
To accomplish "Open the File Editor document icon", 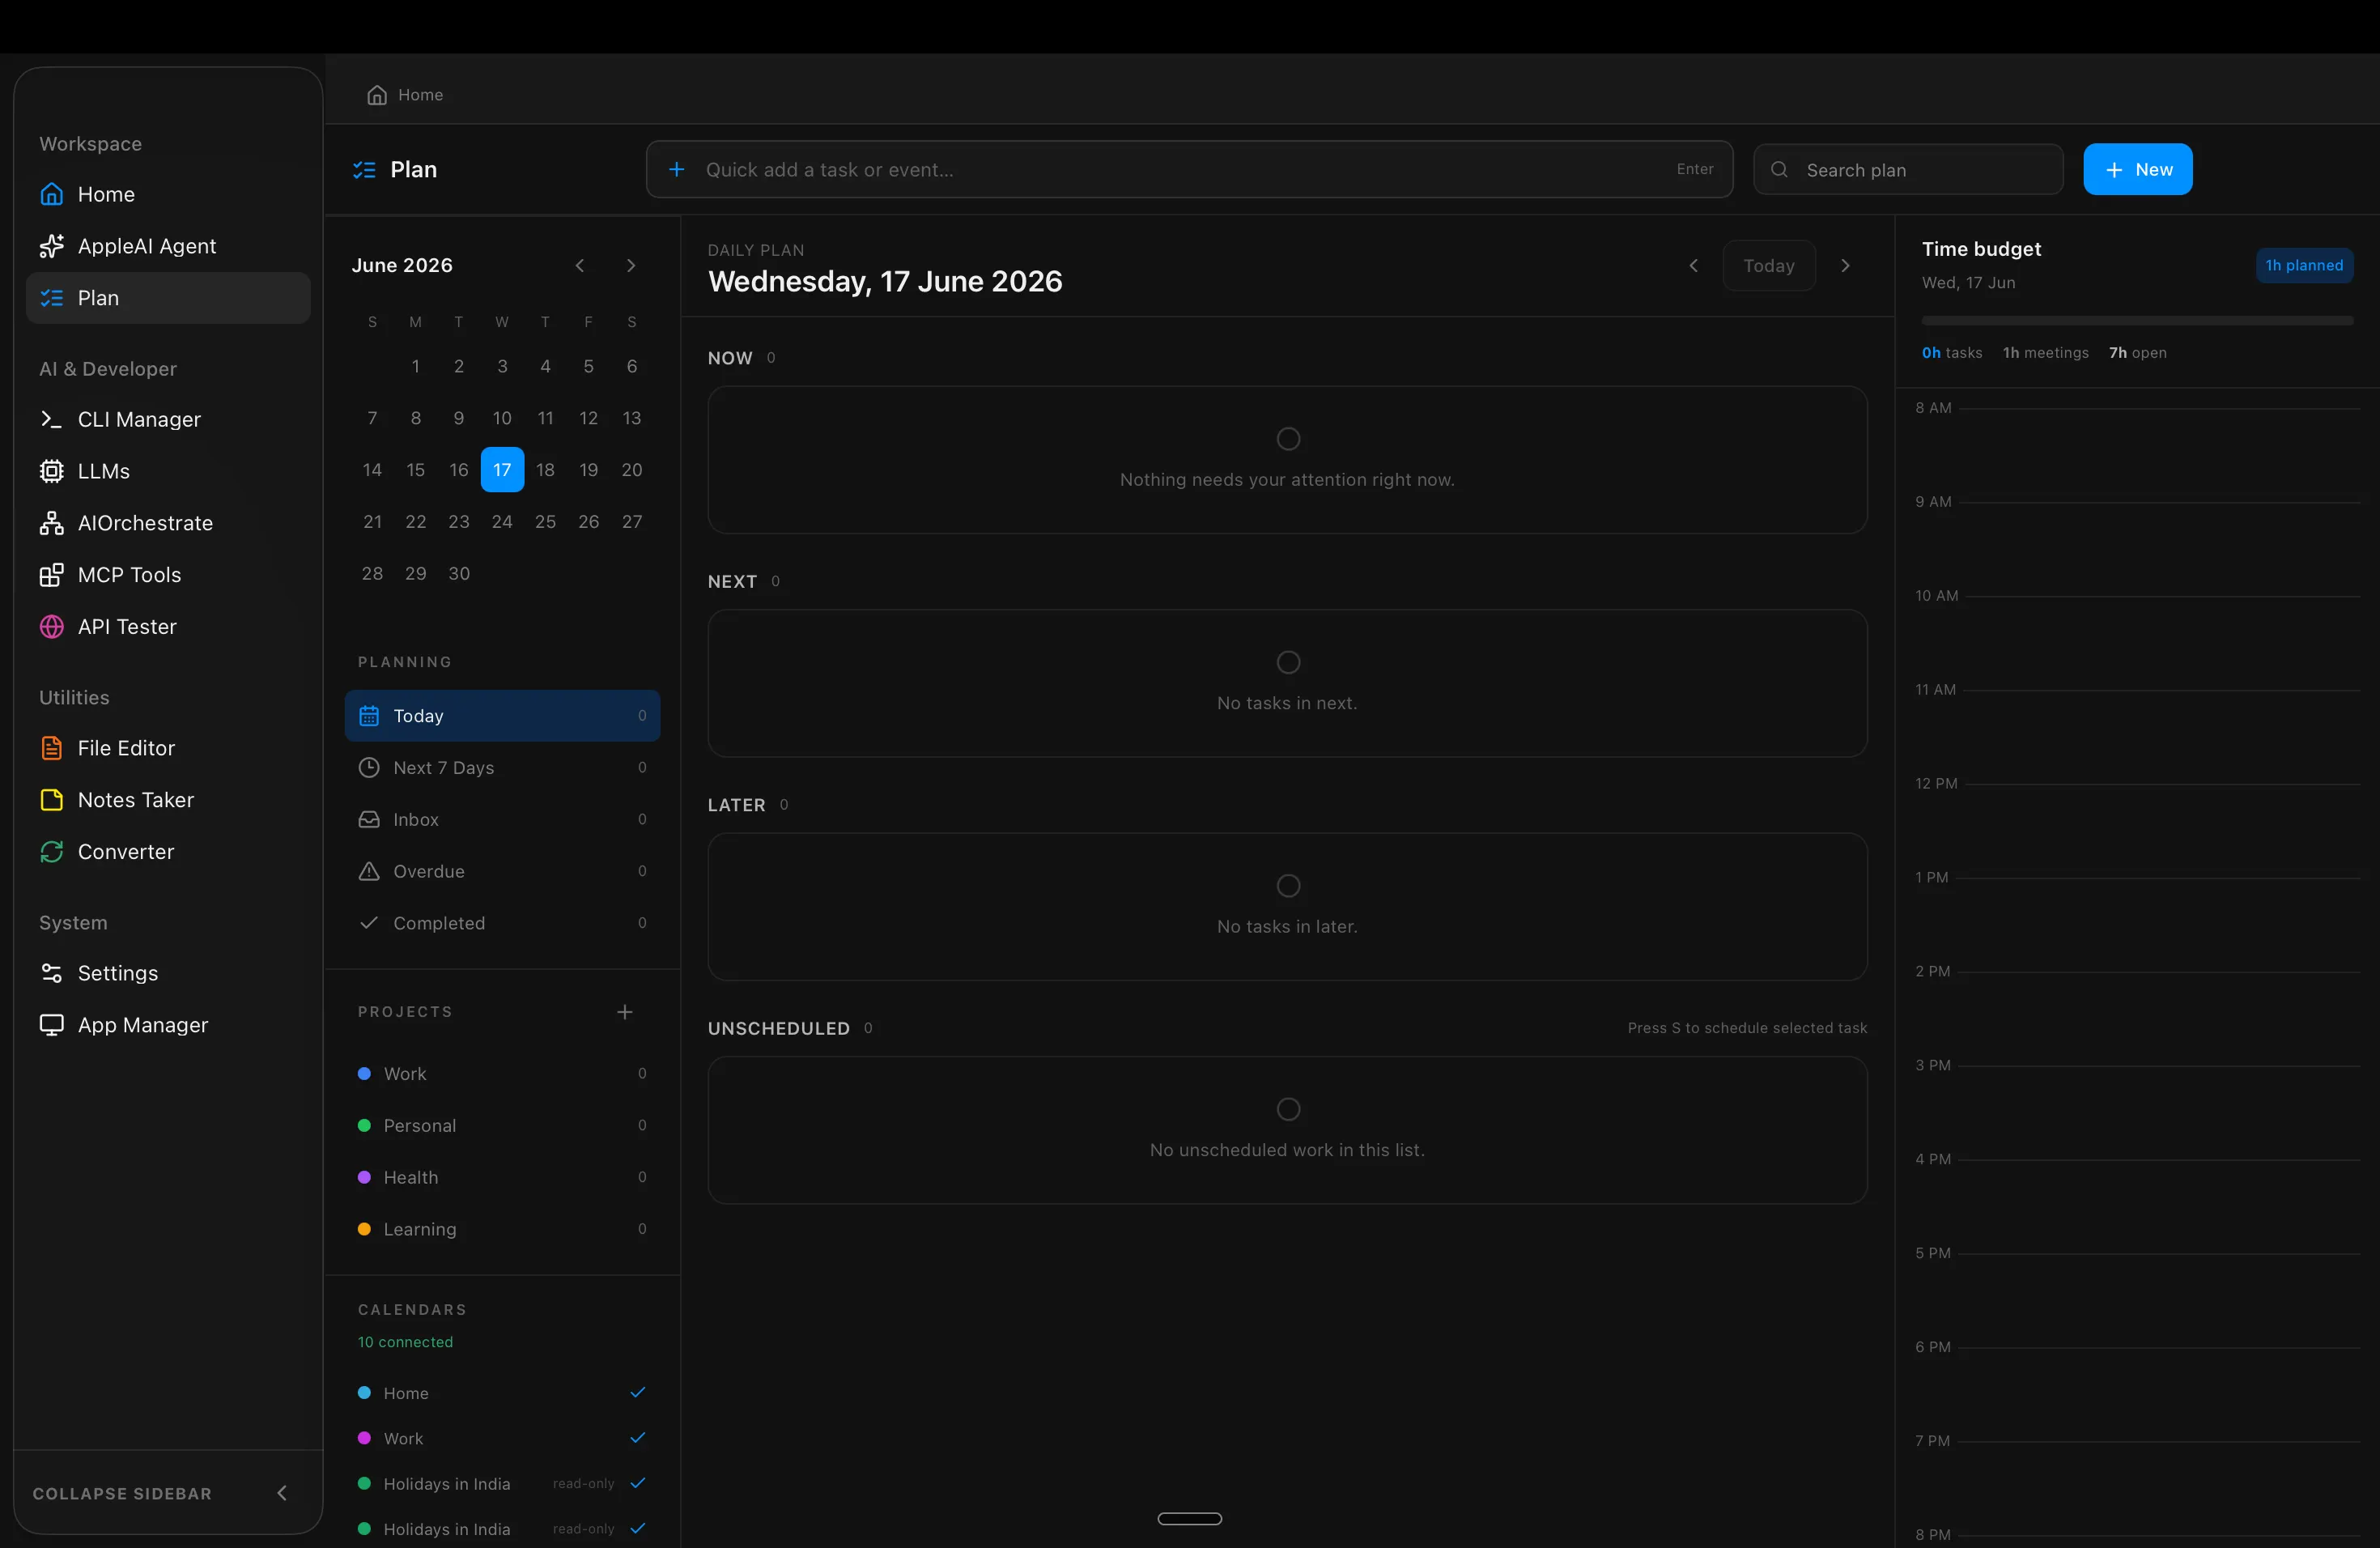I will point(51,748).
